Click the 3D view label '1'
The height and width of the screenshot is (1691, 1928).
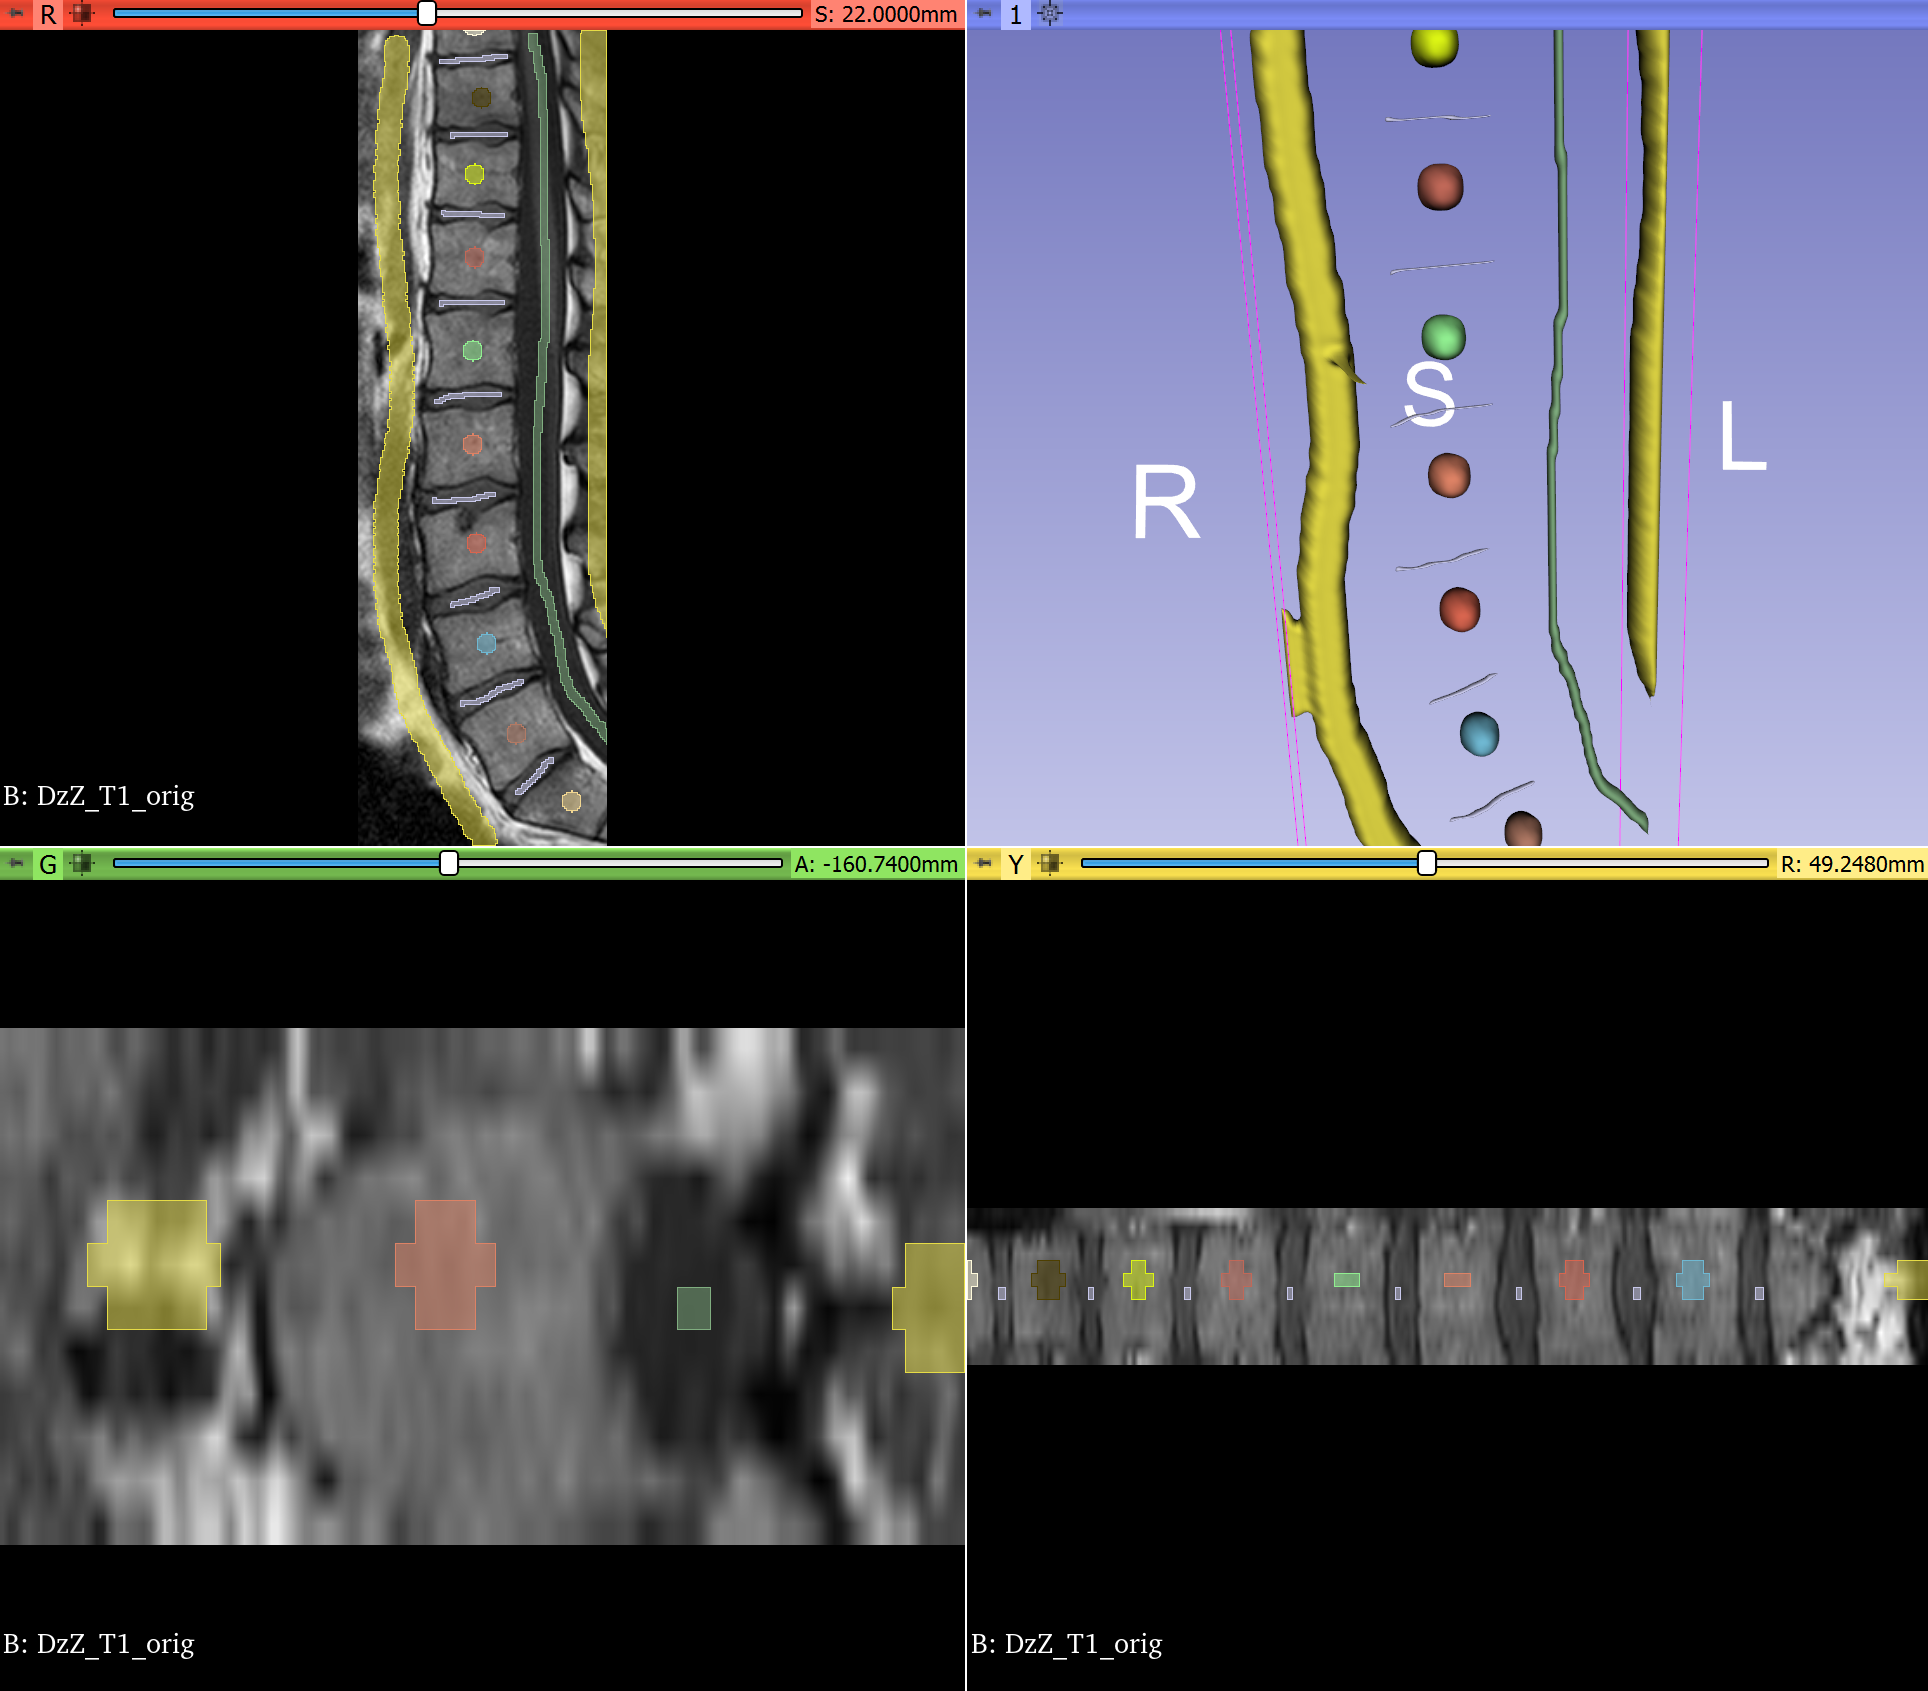[1016, 15]
